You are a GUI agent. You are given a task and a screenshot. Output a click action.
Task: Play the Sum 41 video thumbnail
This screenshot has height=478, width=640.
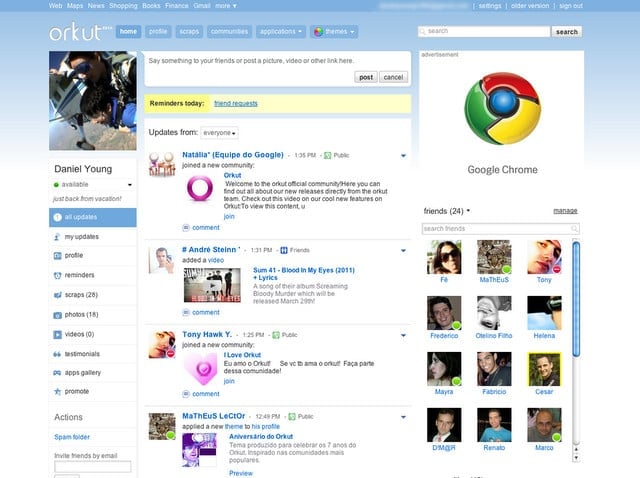[x=212, y=285]
